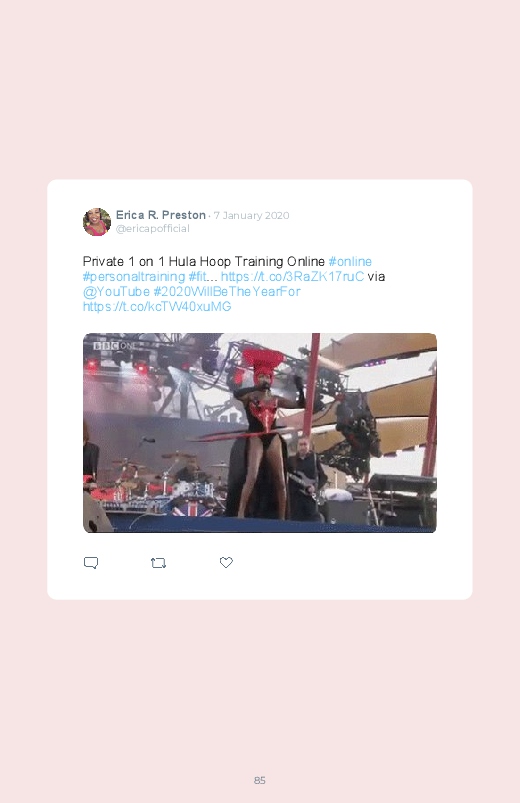Click the retweet arrows icon
Screen dimensions: 520x803
coord(158,563)
